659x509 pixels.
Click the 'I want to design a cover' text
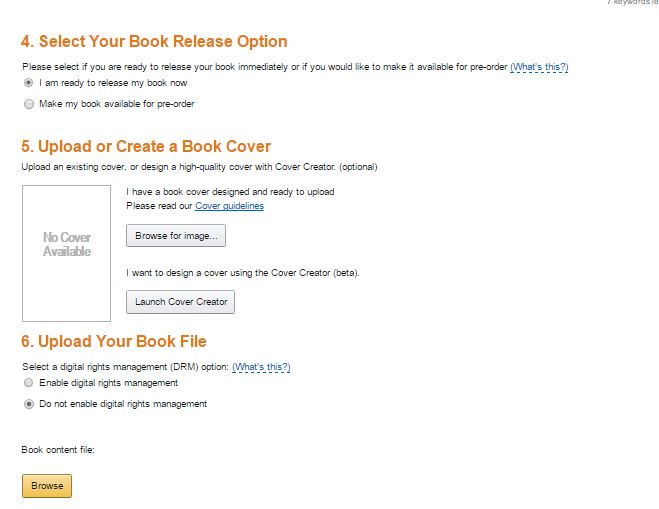(x=242, y=273)
